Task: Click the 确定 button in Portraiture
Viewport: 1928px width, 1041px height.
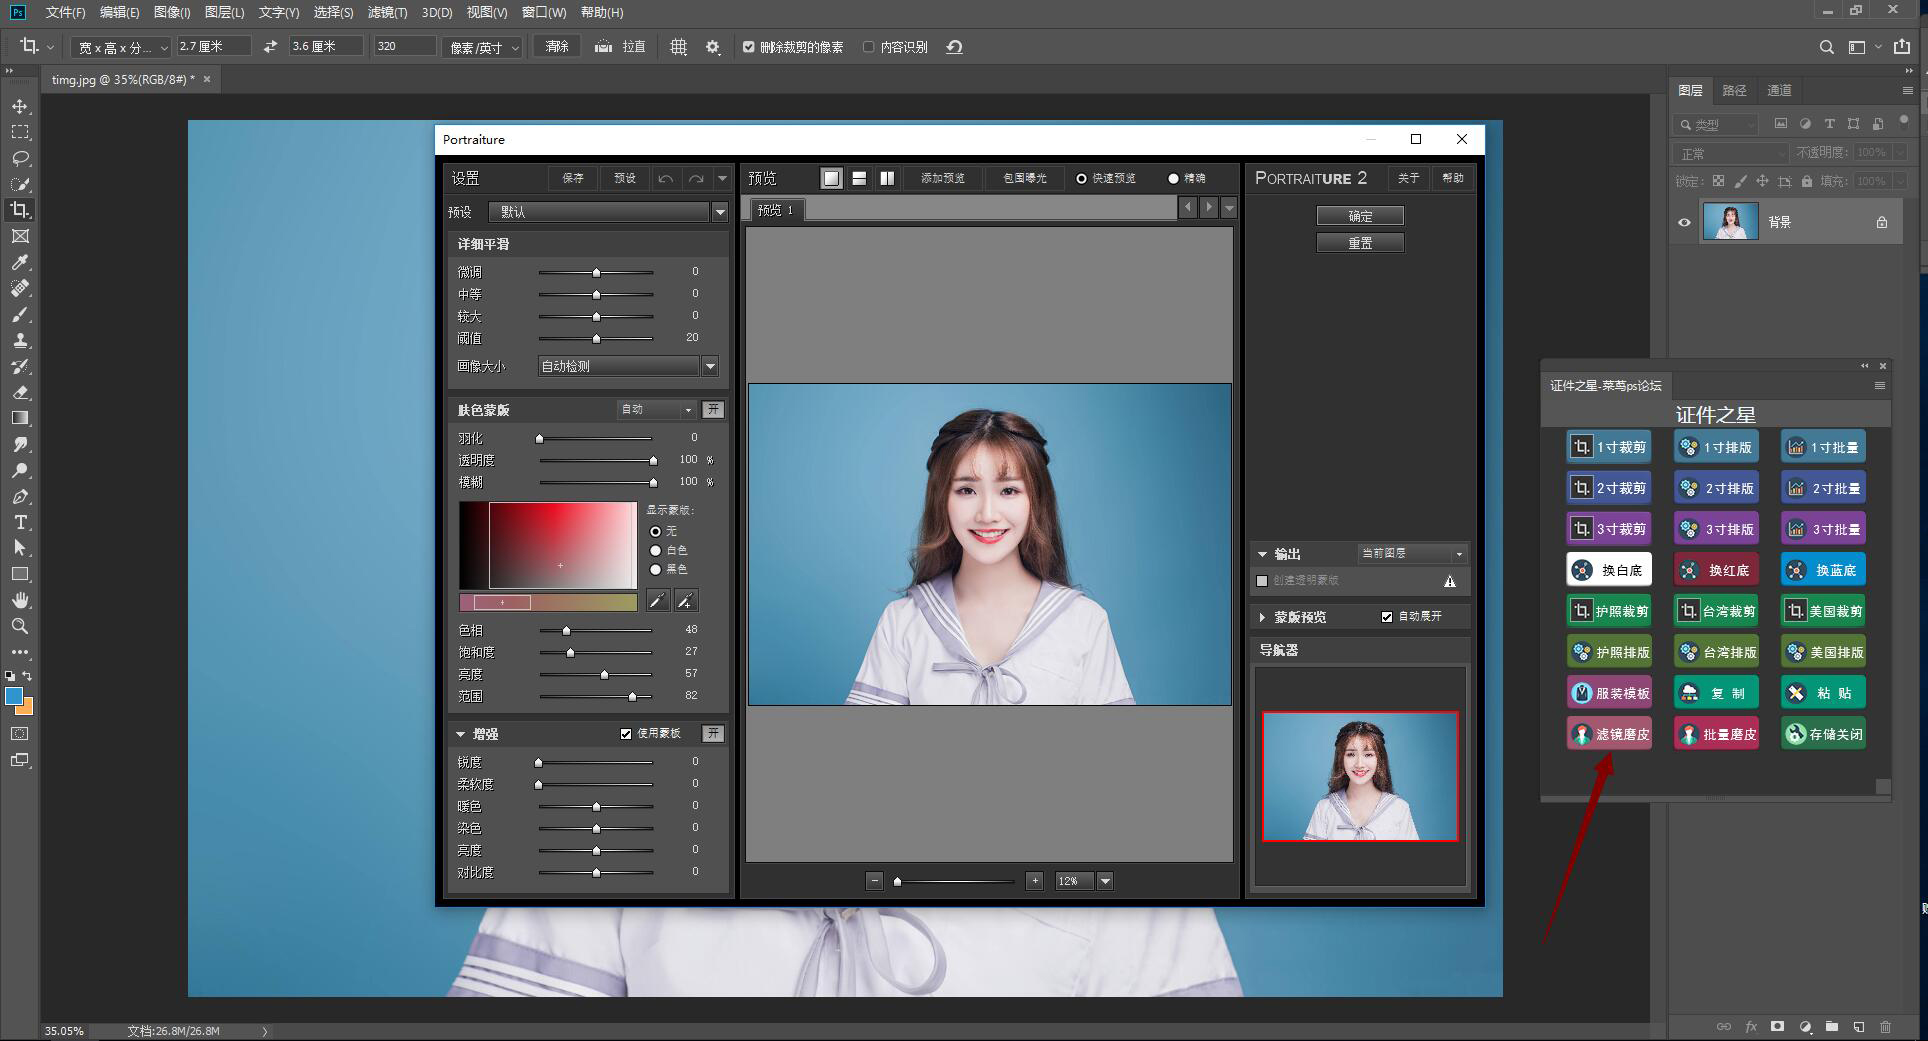Action: point(1360,215)
